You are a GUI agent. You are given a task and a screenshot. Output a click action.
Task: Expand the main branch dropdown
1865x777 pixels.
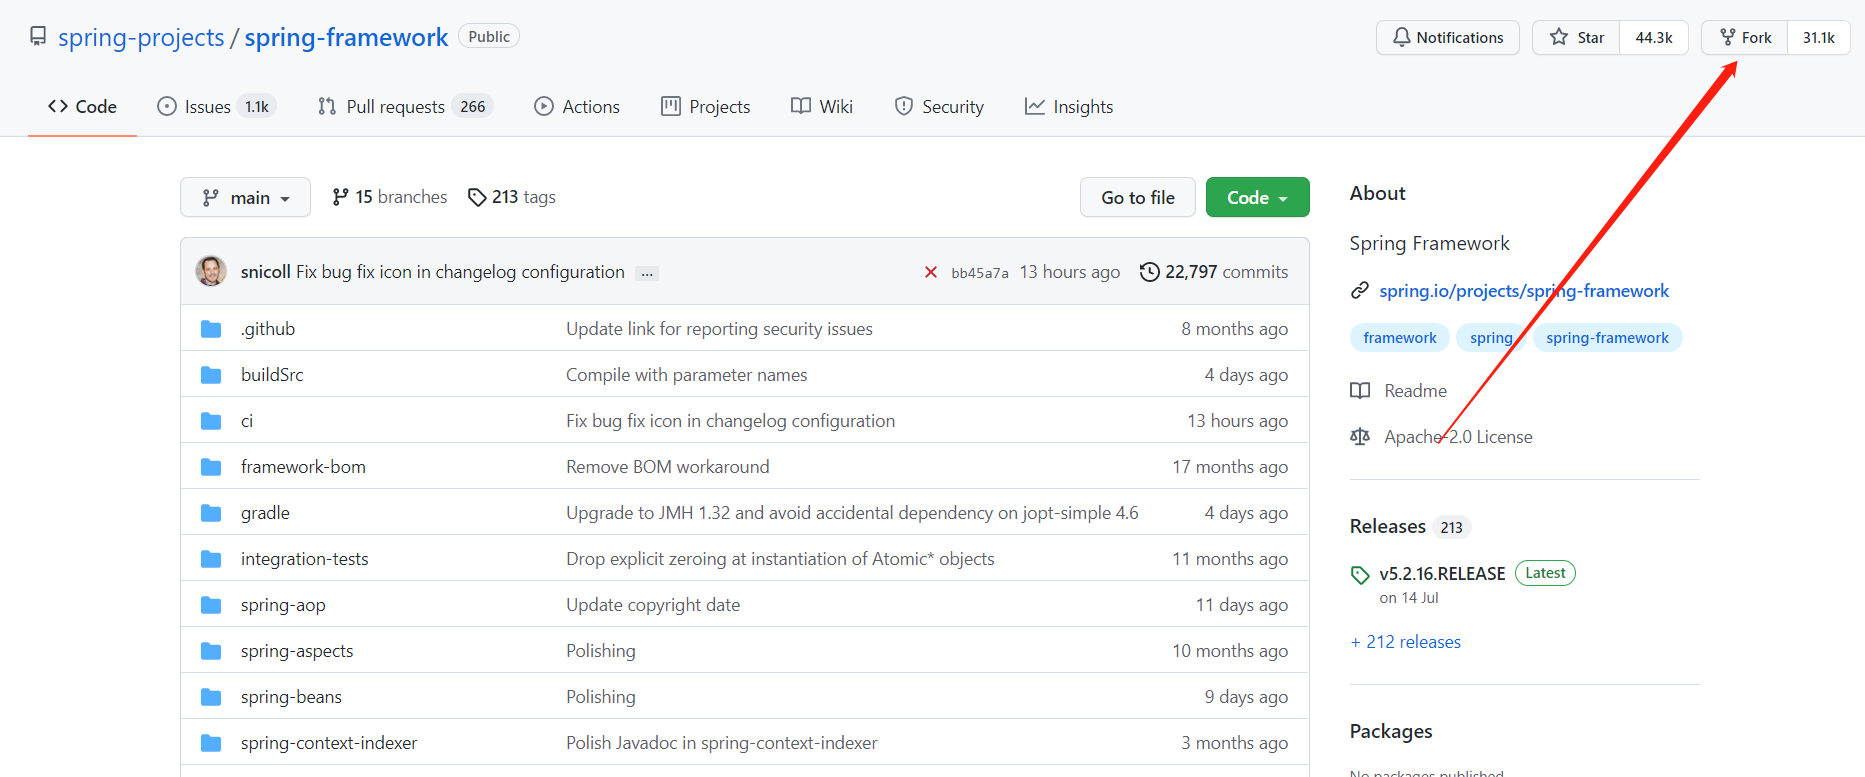(245, 197)
